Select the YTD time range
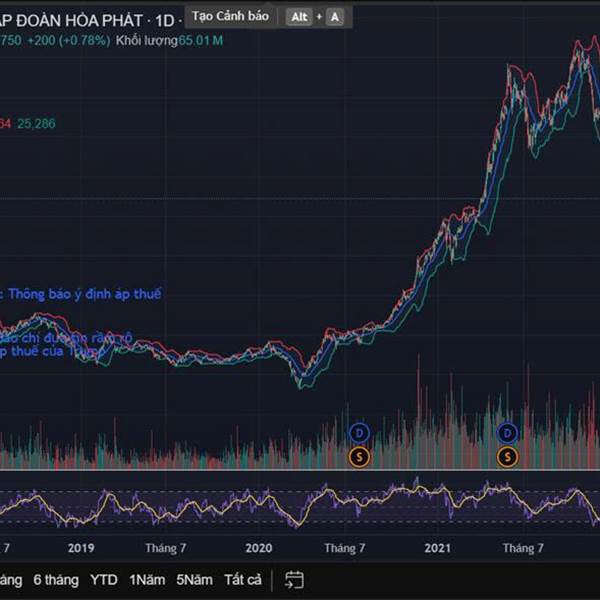 point(104,580)
